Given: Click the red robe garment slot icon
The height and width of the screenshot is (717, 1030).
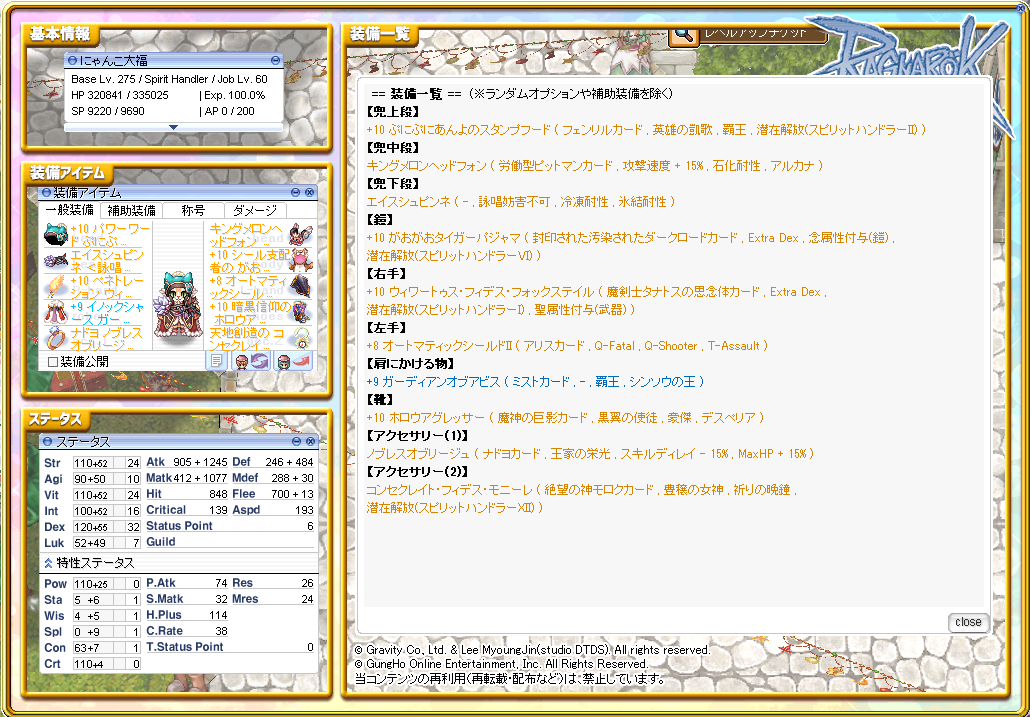Looking at the screenshot, I should pyautogui.click(x=55, y=313).
